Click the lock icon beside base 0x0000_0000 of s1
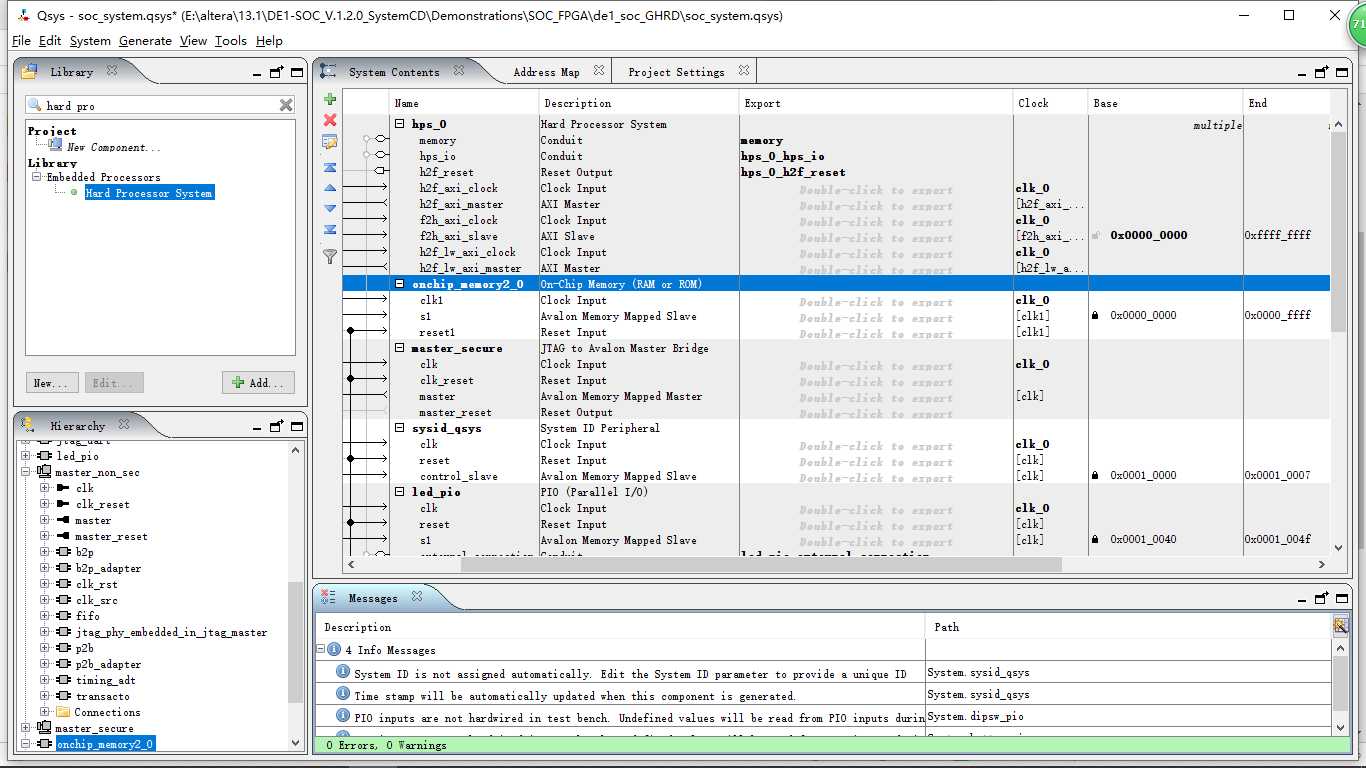The image size is (1366, 768). pos(1095,315)
